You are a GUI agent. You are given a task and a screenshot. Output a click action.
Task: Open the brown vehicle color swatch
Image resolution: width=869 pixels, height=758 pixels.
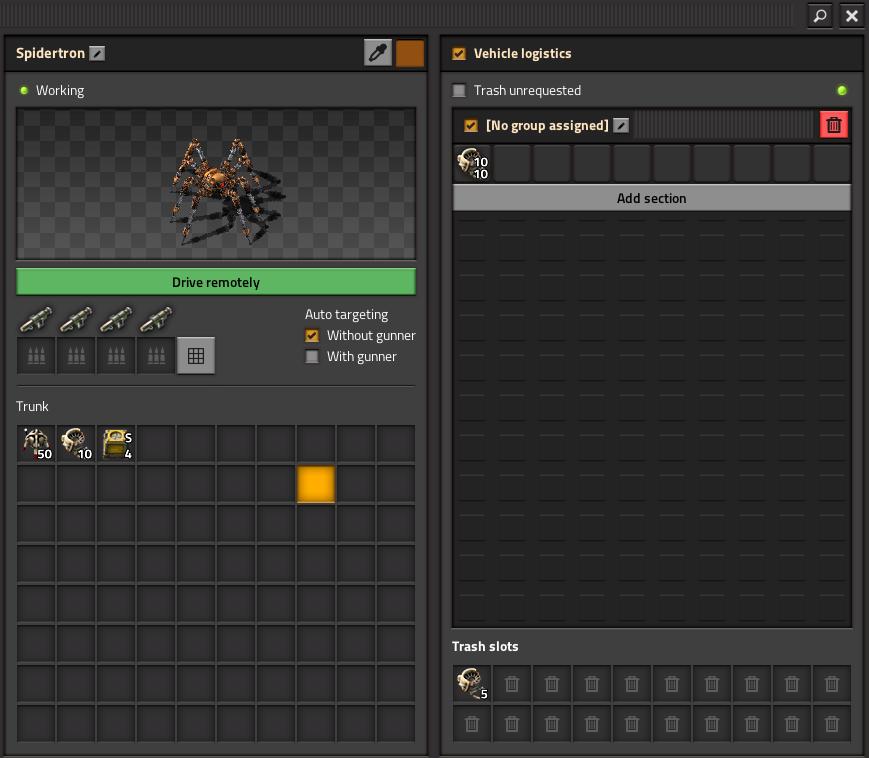(410, 53)
